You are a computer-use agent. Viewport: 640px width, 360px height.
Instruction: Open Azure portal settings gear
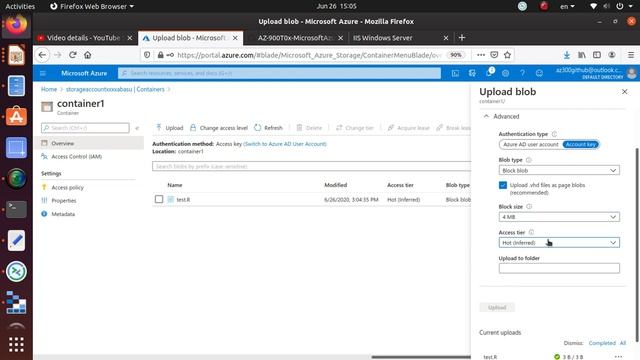coord(505,73)
